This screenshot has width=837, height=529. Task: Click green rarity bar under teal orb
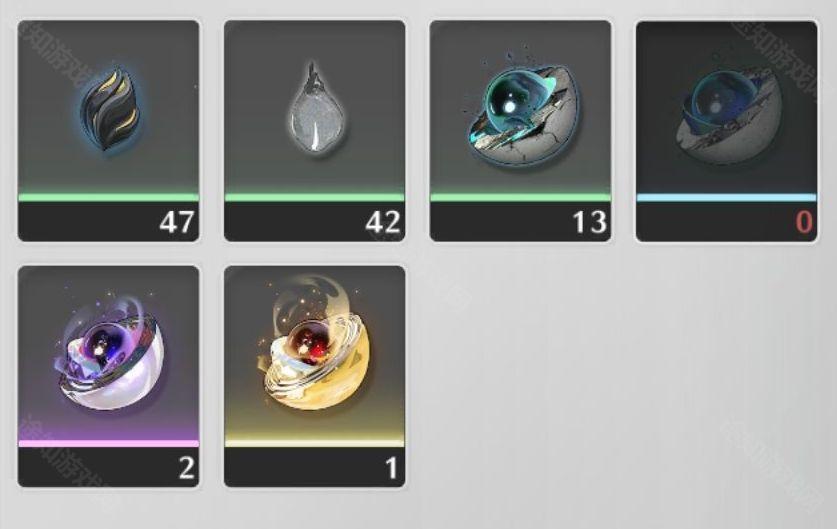pos(520,198)
